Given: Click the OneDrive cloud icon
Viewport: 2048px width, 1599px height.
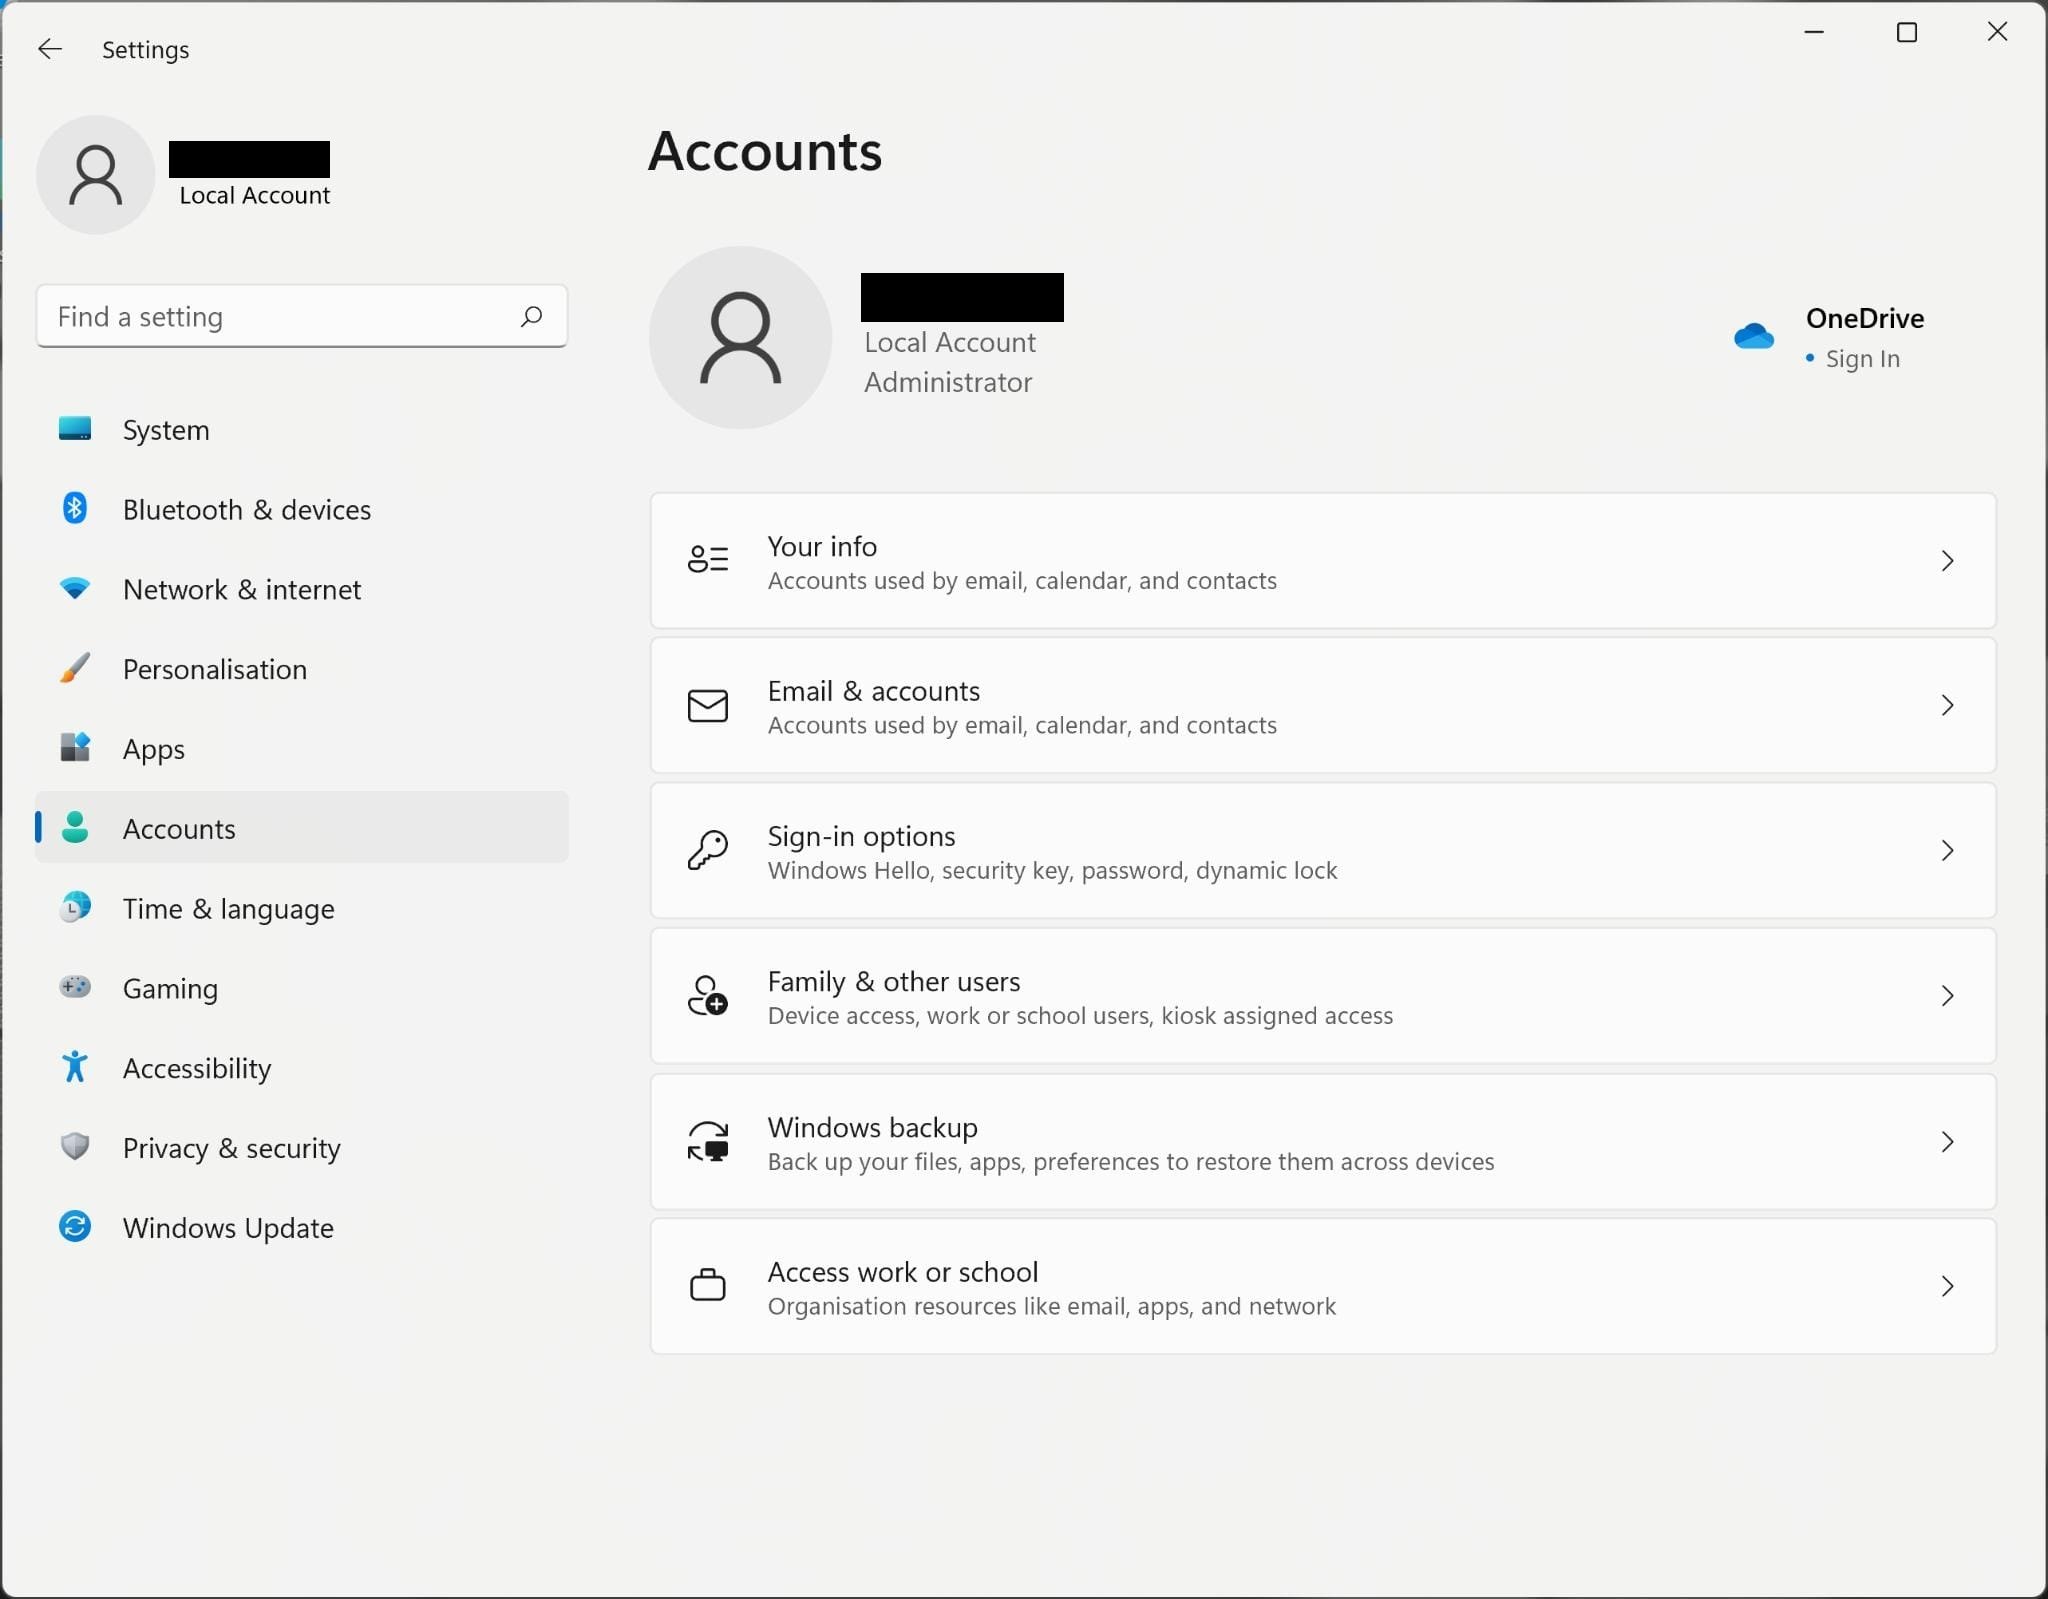Looking at the screenshot, I should pos(1753,336).
